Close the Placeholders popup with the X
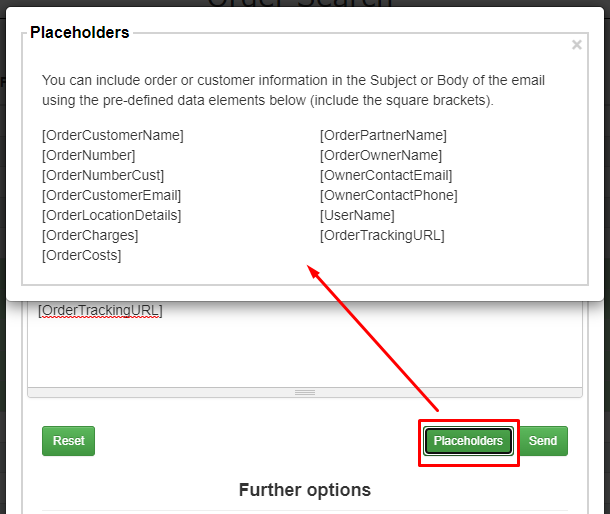Viewport: 610px width, 514px height. click(576, 45)
